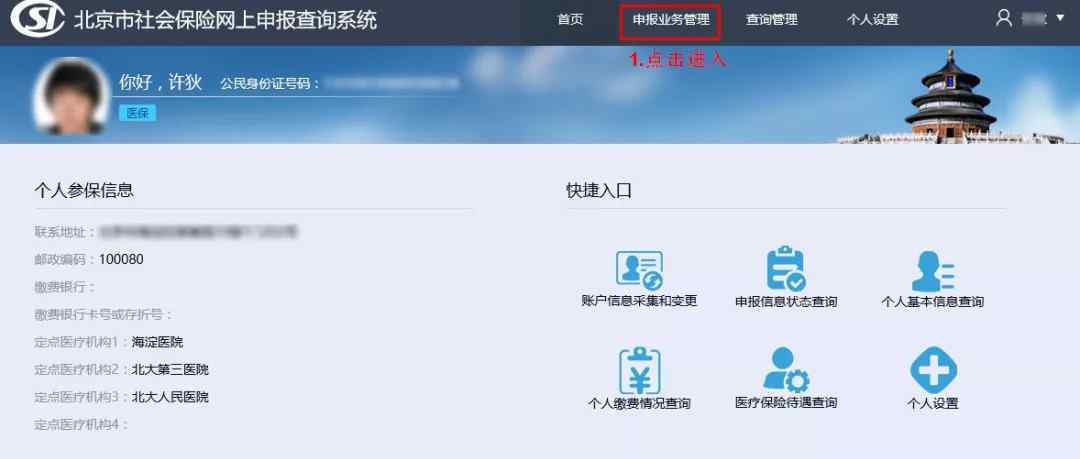Select 个人设置 in the top navigation bar
This screenshot has width=1080, height=459.
tap(872, 19)
